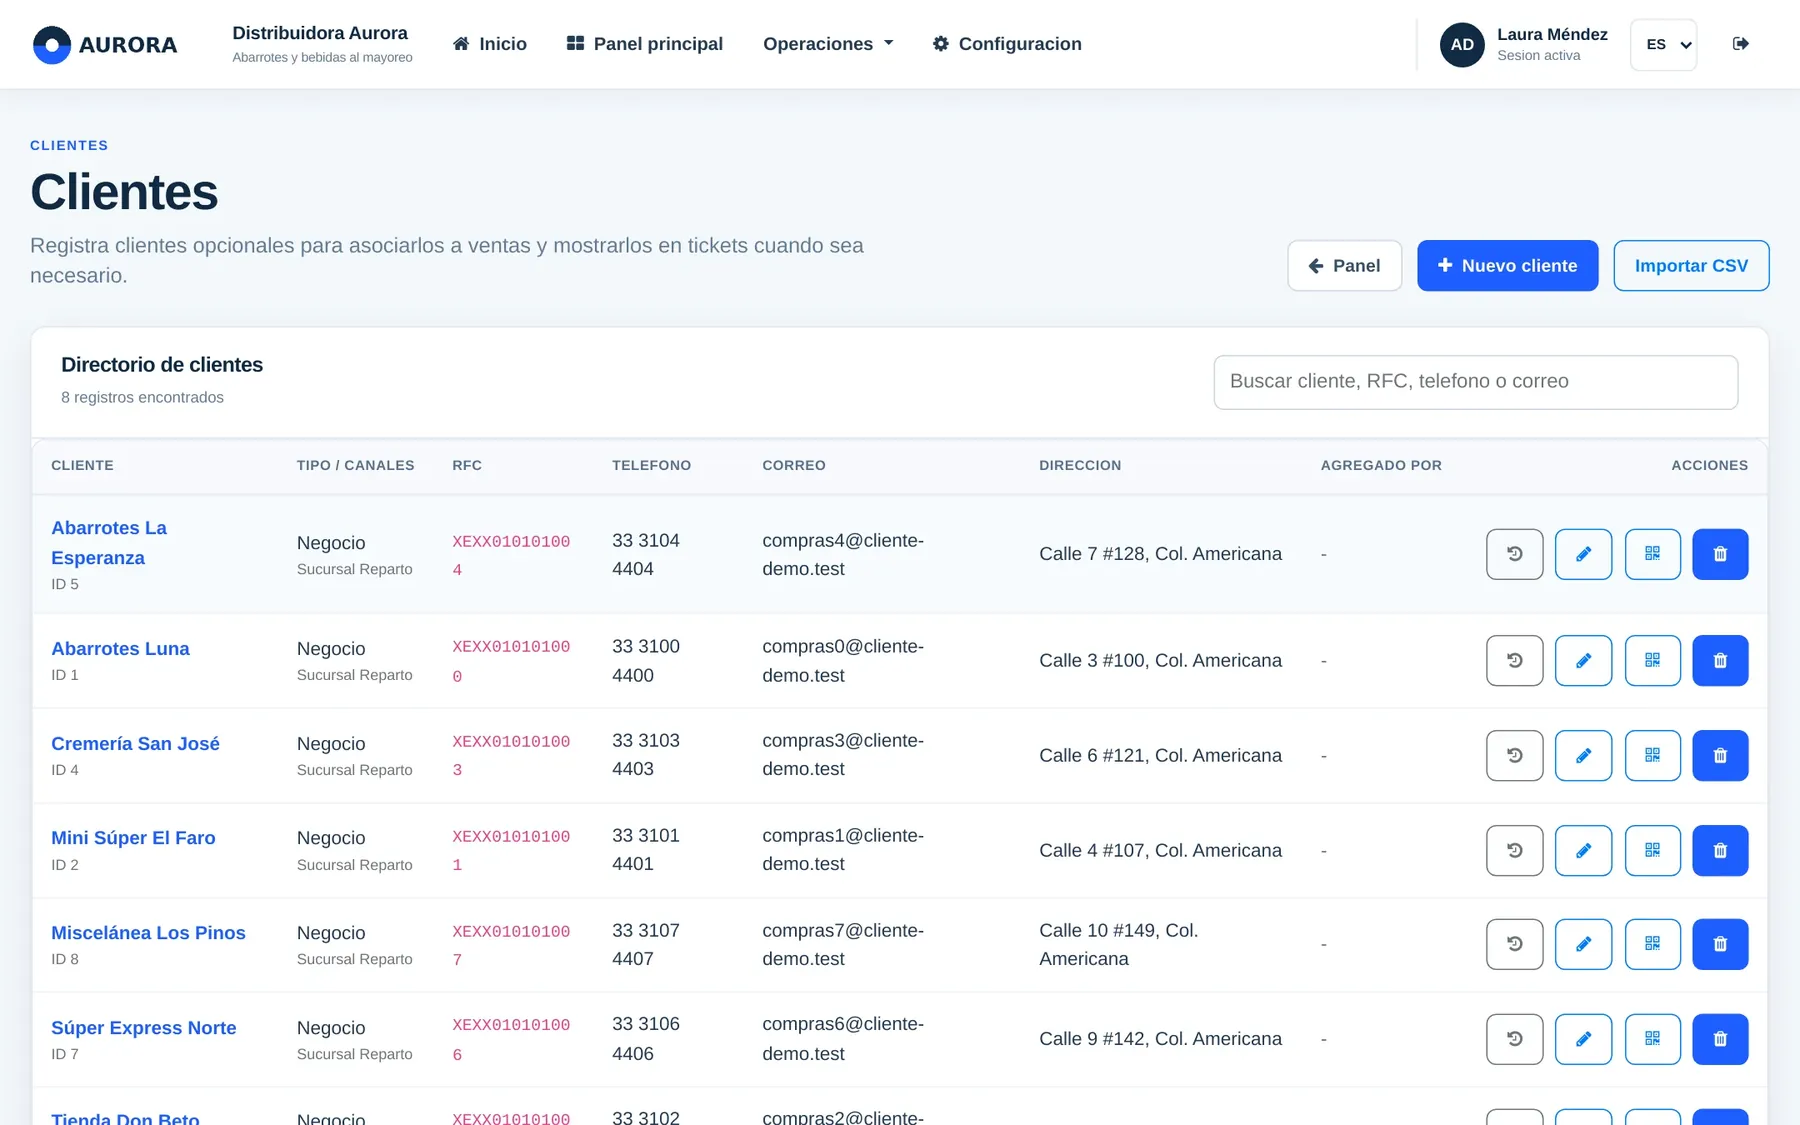This screenshot has height=1125, width=1800.
Task: Show QR code for Abarrotes La Esperanza
Action: point(1652,554)
